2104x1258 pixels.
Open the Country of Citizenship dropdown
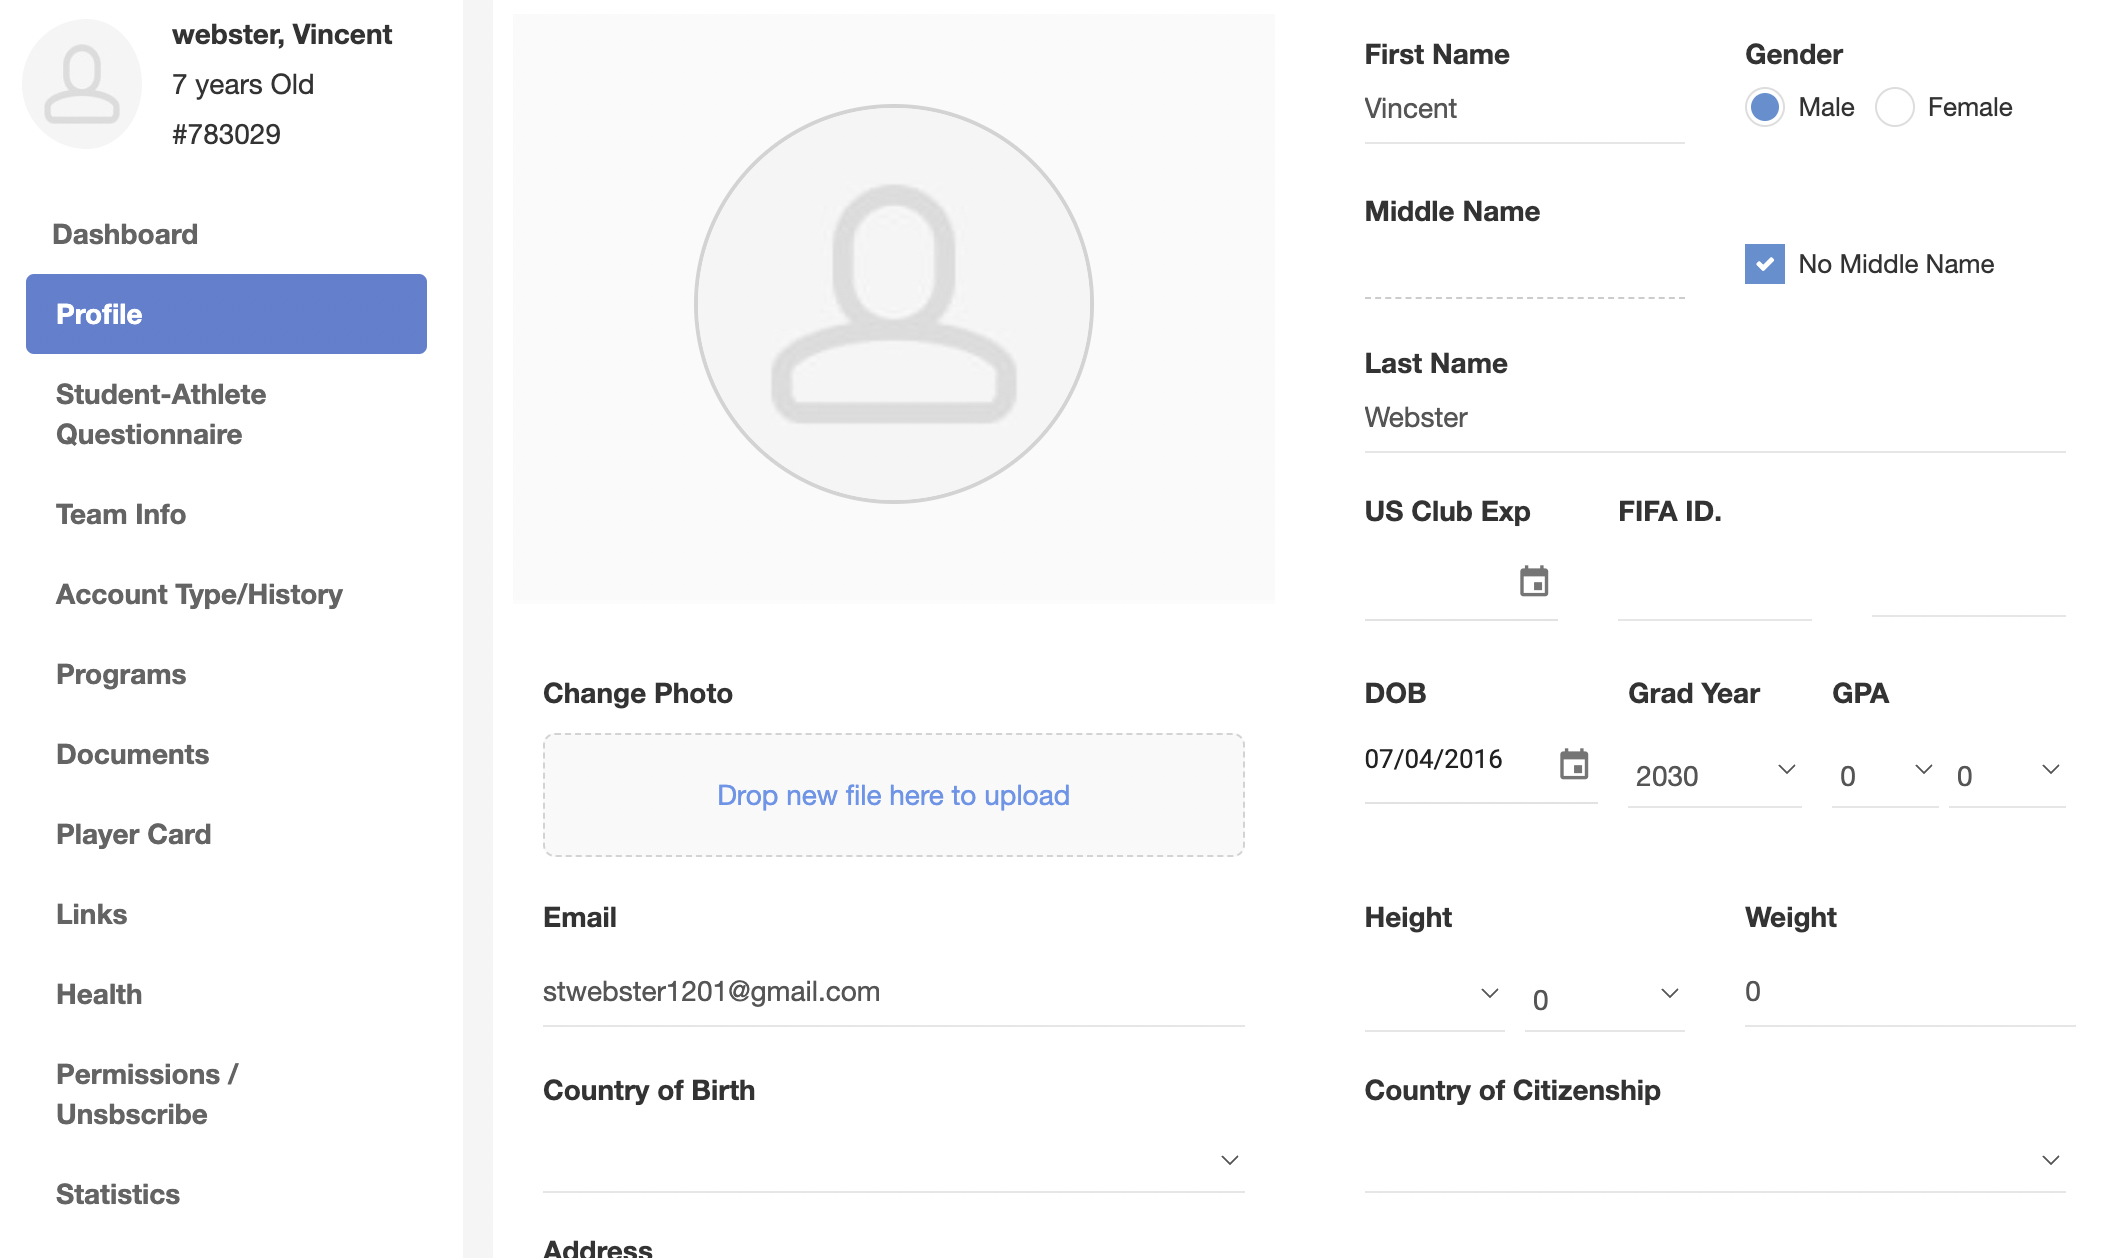point(1715,1160)
